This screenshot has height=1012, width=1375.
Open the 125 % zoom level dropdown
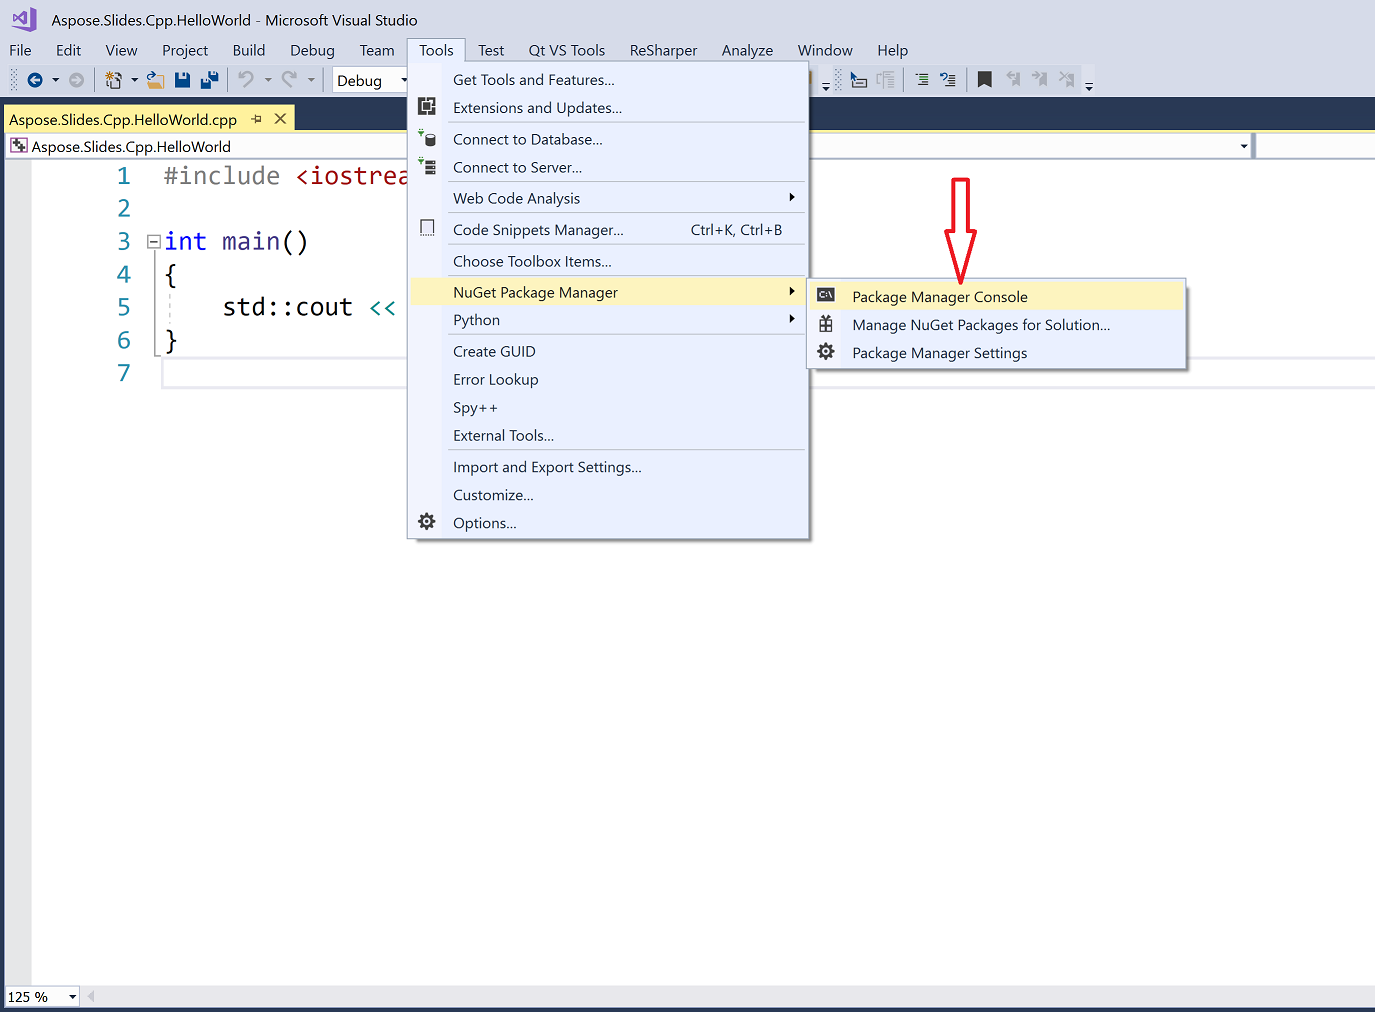[x=72, y=997]
